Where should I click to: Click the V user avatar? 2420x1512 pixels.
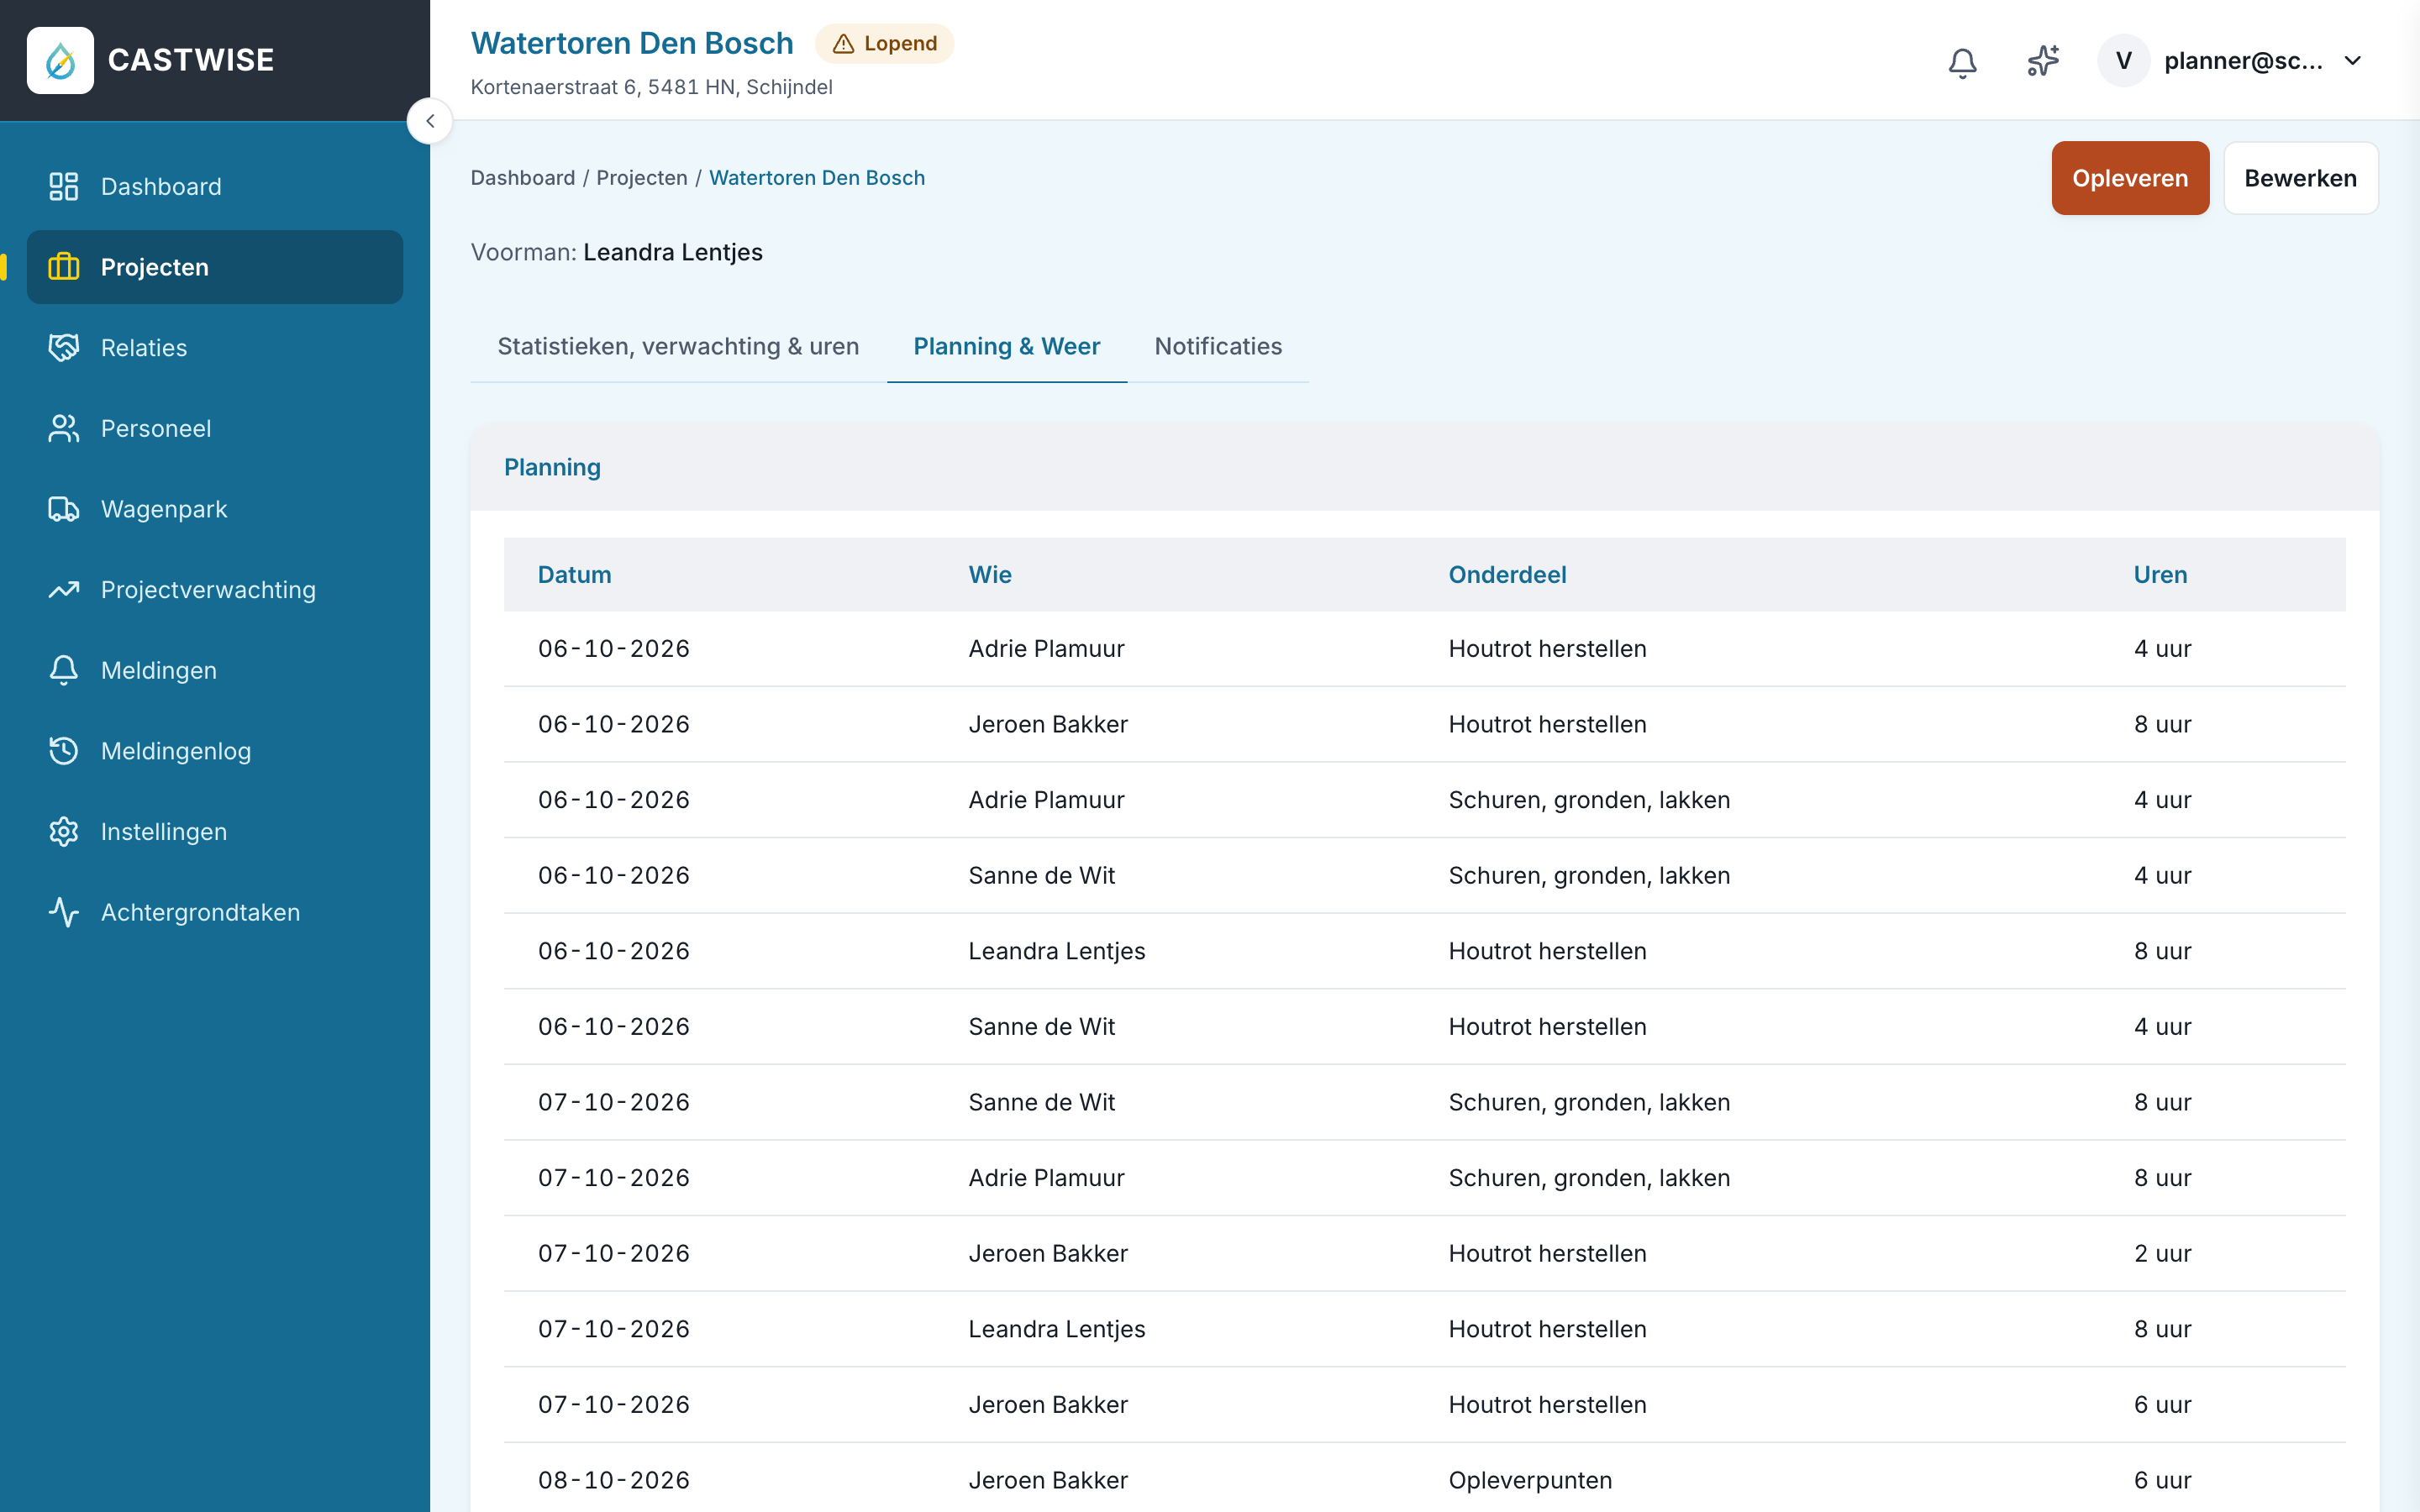[x=2123, y=61]
